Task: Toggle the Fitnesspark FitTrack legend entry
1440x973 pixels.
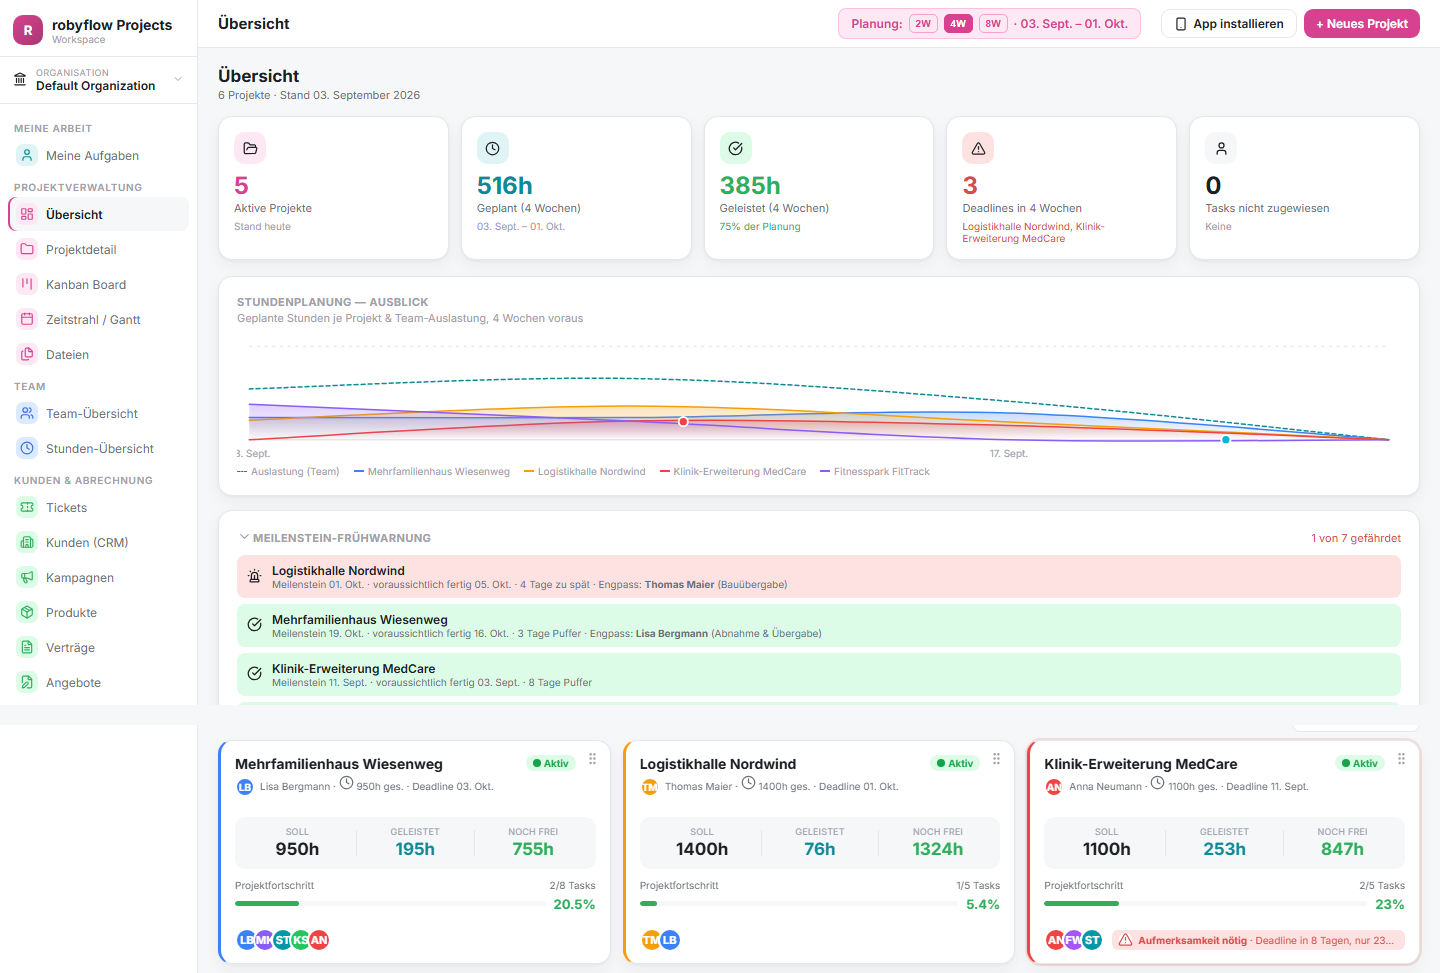Action: point(875,472)
